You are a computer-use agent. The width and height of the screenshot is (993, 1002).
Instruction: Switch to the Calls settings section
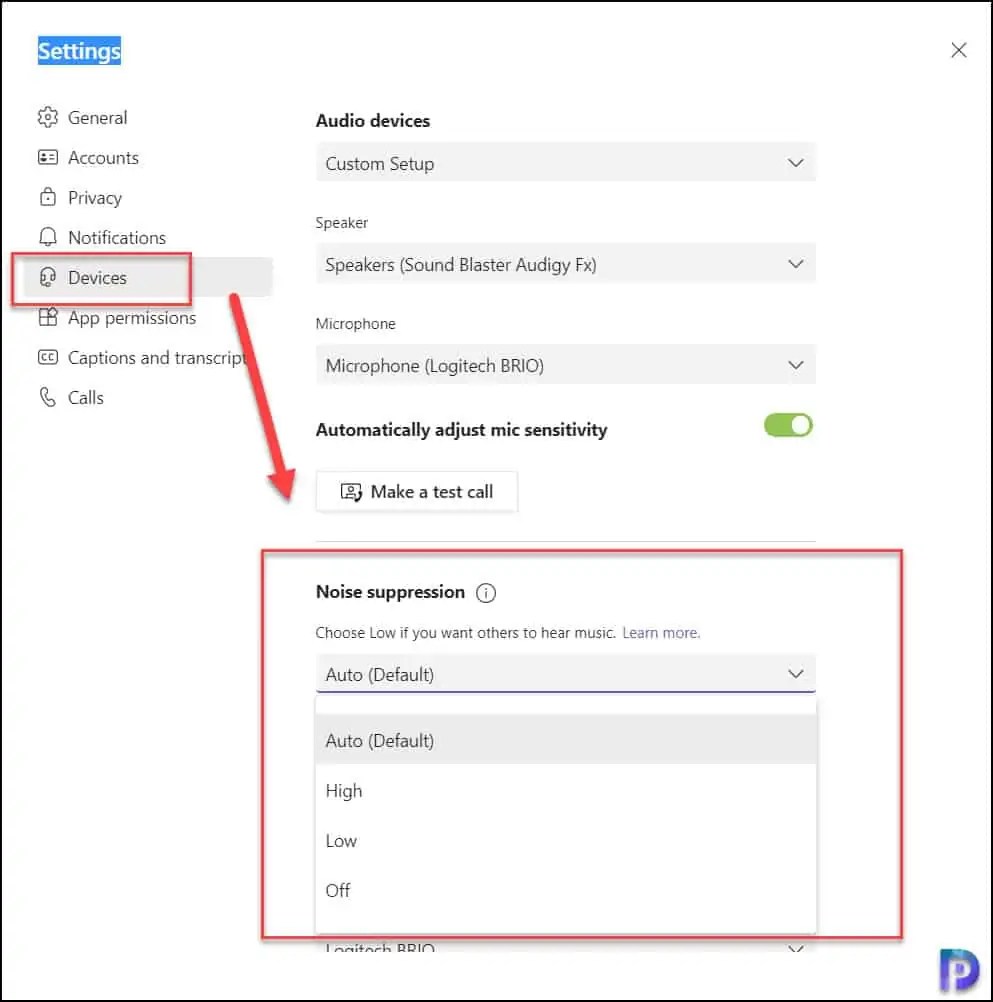click(85, 397)
